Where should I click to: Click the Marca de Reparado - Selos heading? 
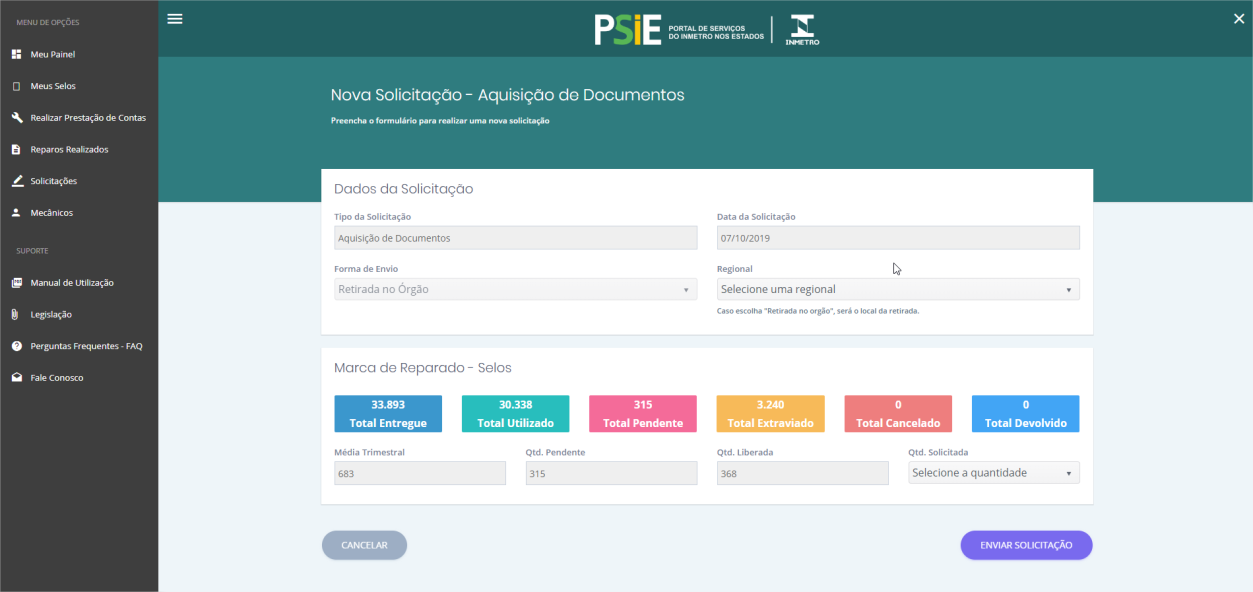[x=423, y=368]
